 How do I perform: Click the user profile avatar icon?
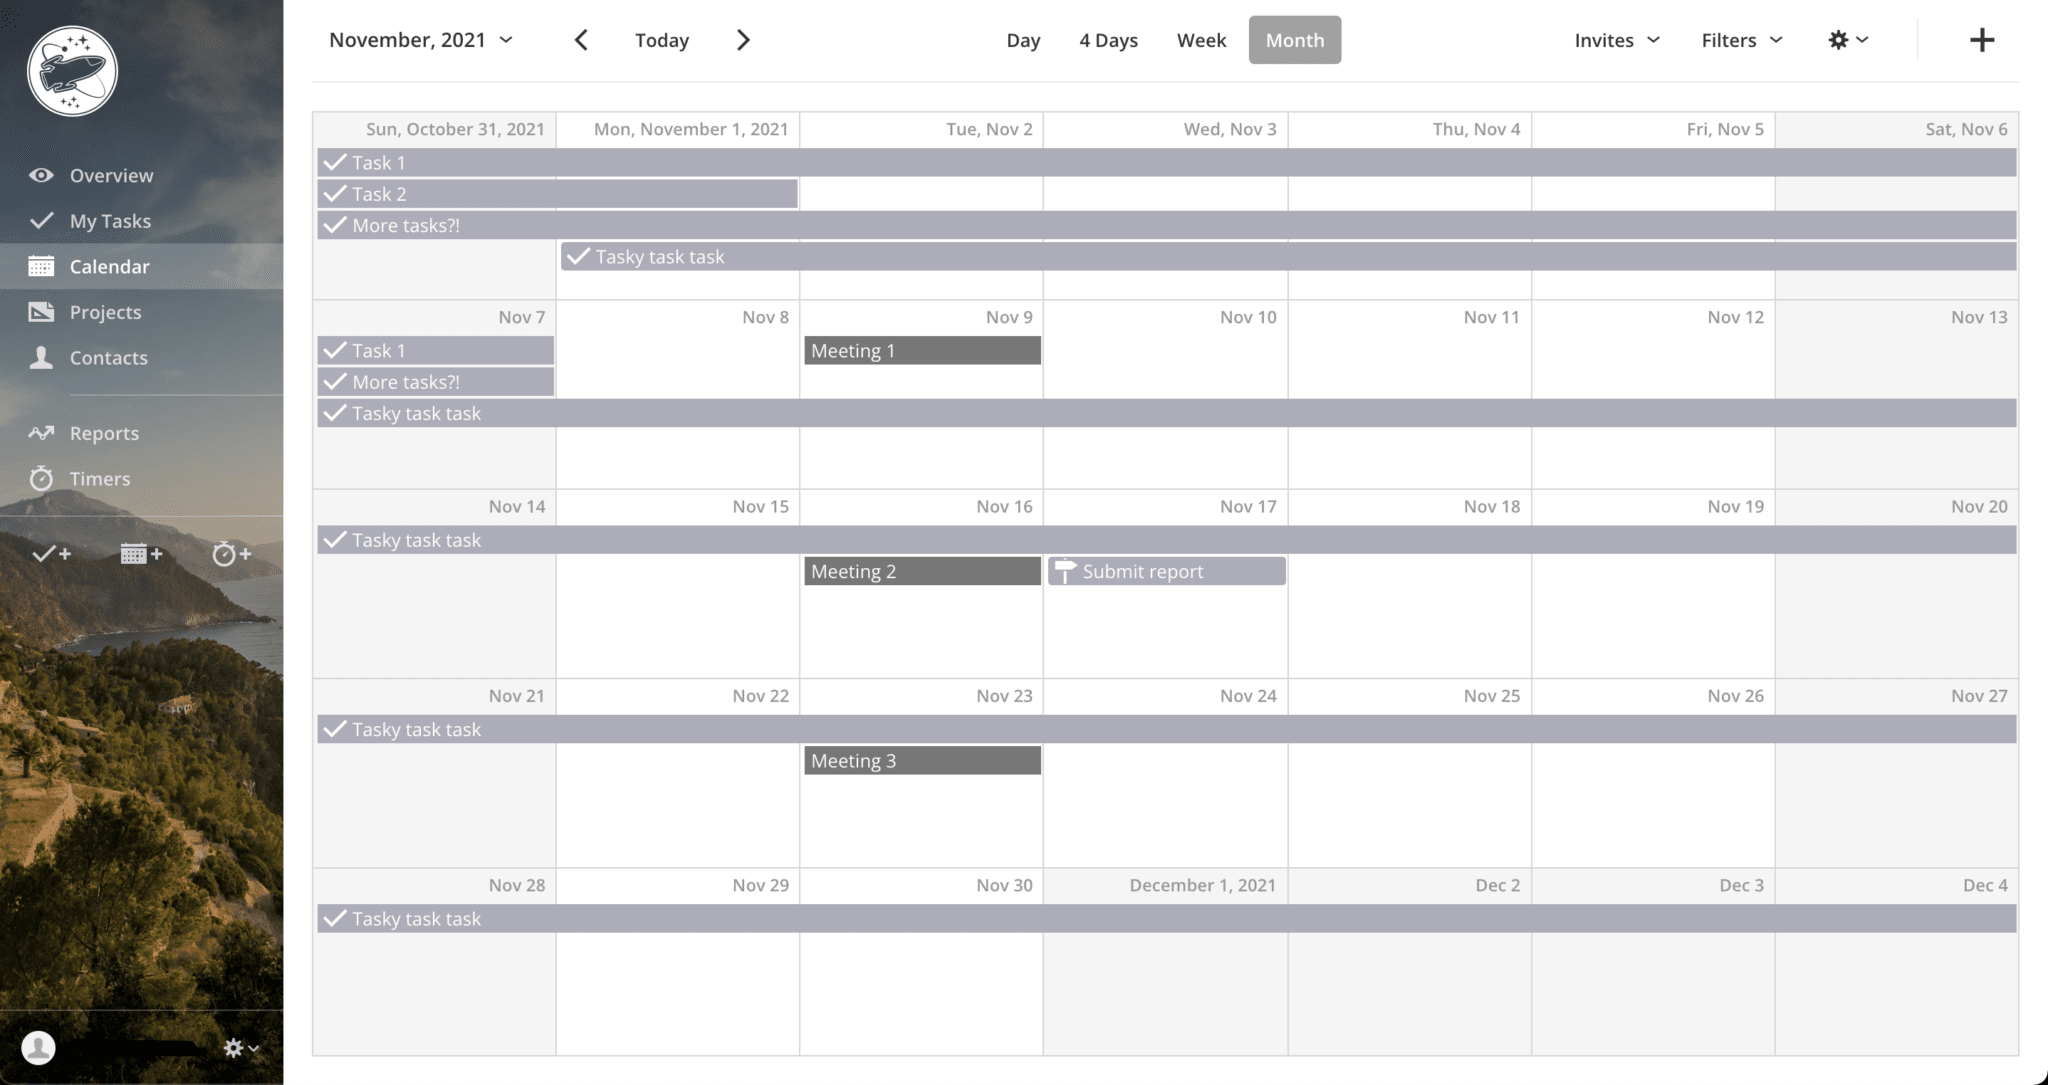(x=38, y=1047)
